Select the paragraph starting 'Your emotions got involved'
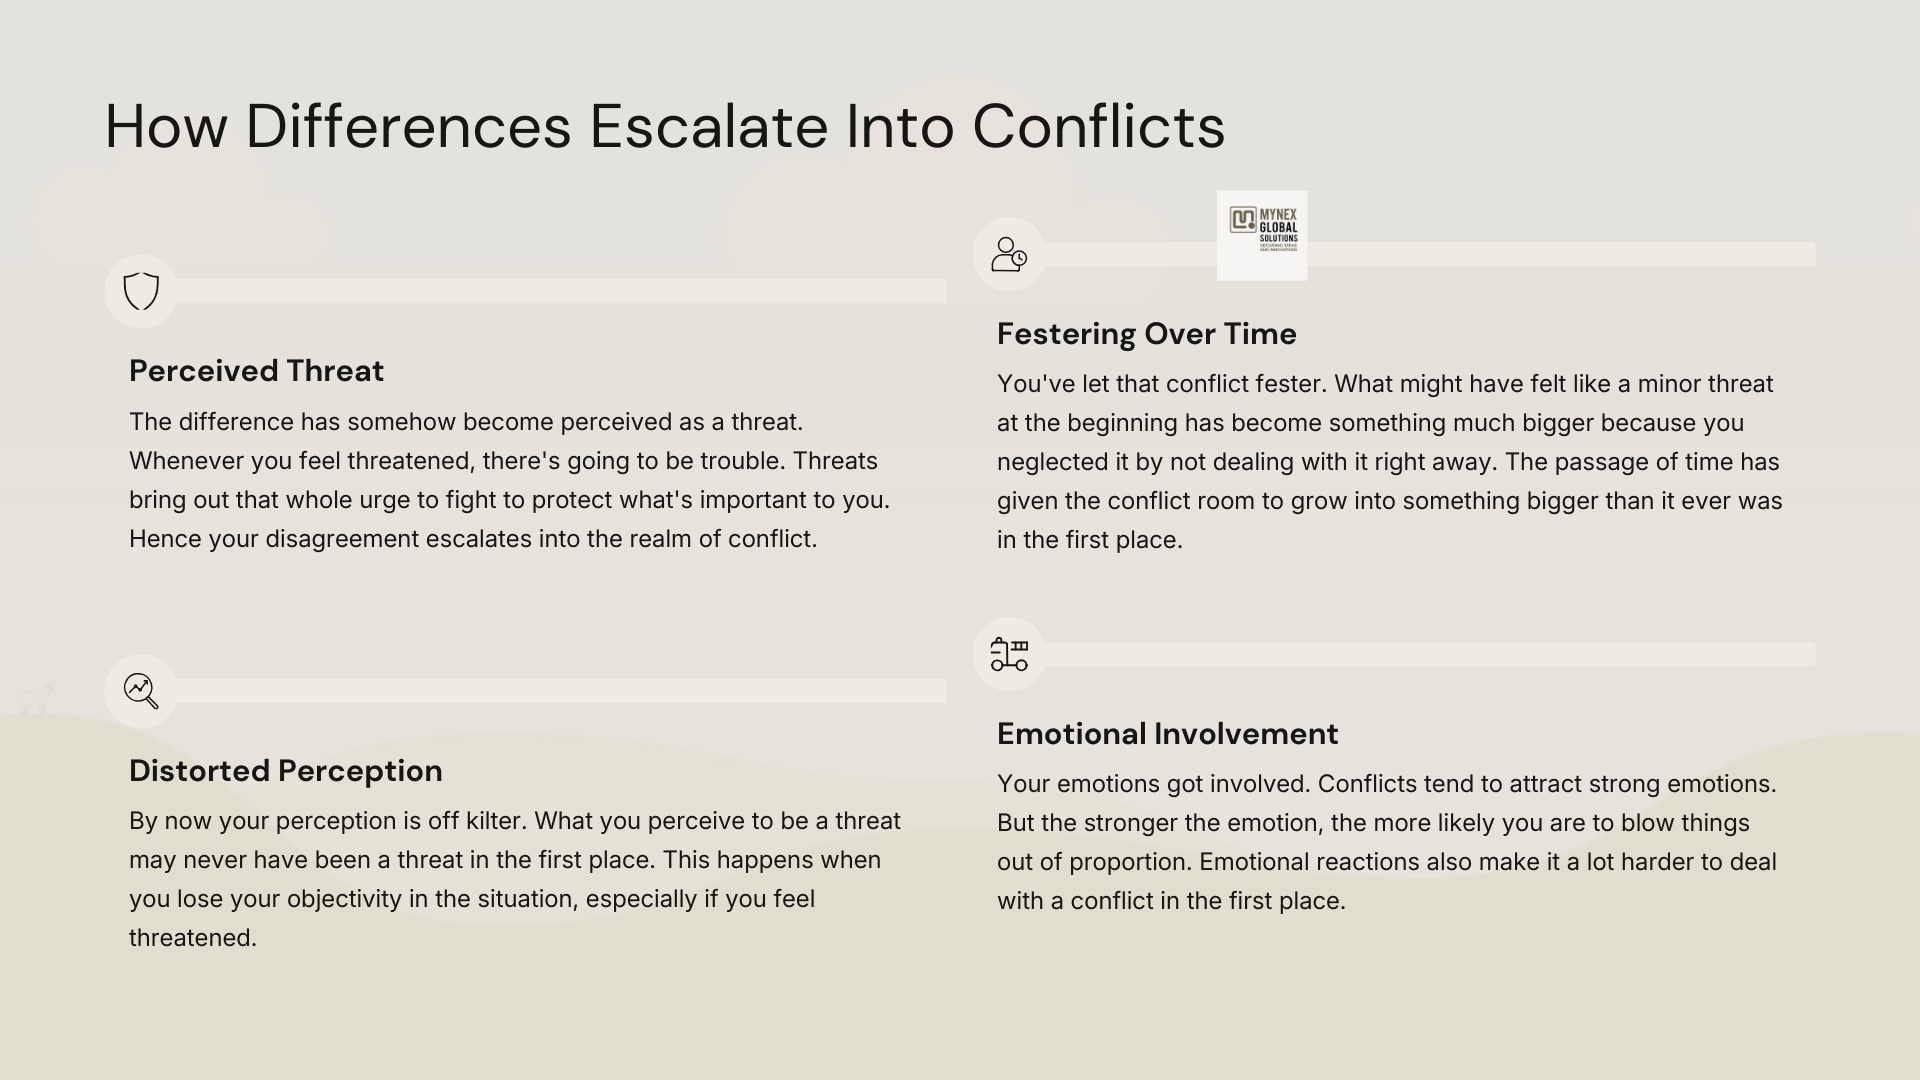 coord(1386,842)
